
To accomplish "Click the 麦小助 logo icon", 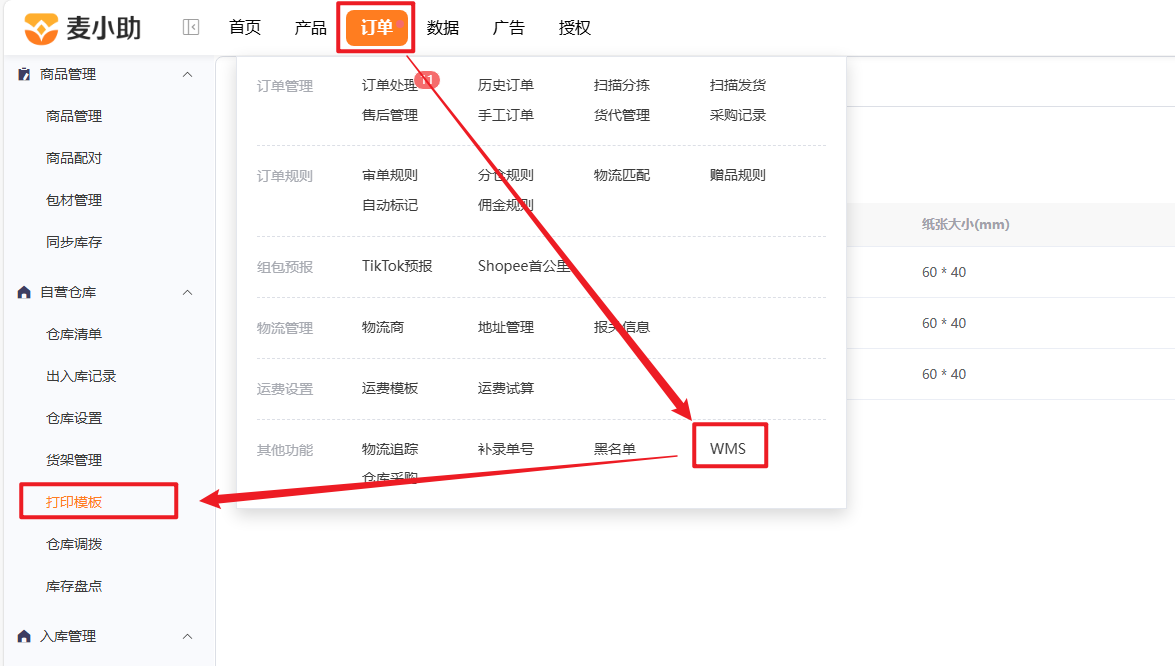I will (x=41, y=28).
